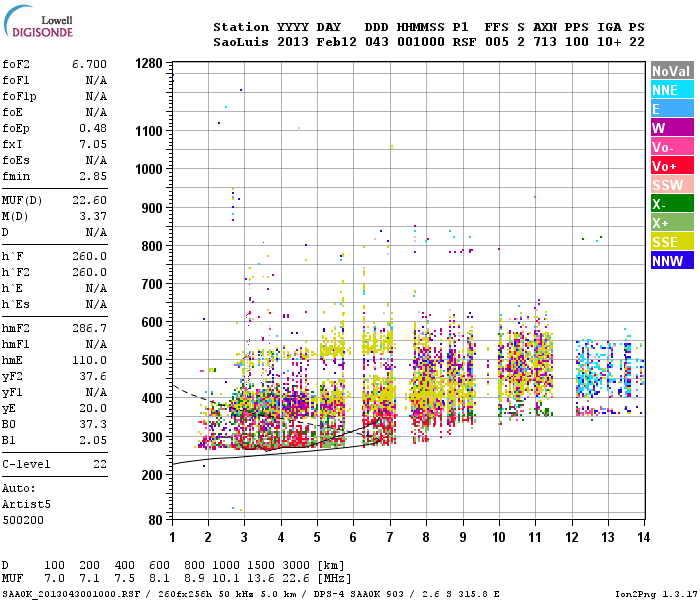Image resolution: width=700 pixels, height=600 pixels.
Task: Select the SSE yellow legend swatch
Action: coord(672,242)
